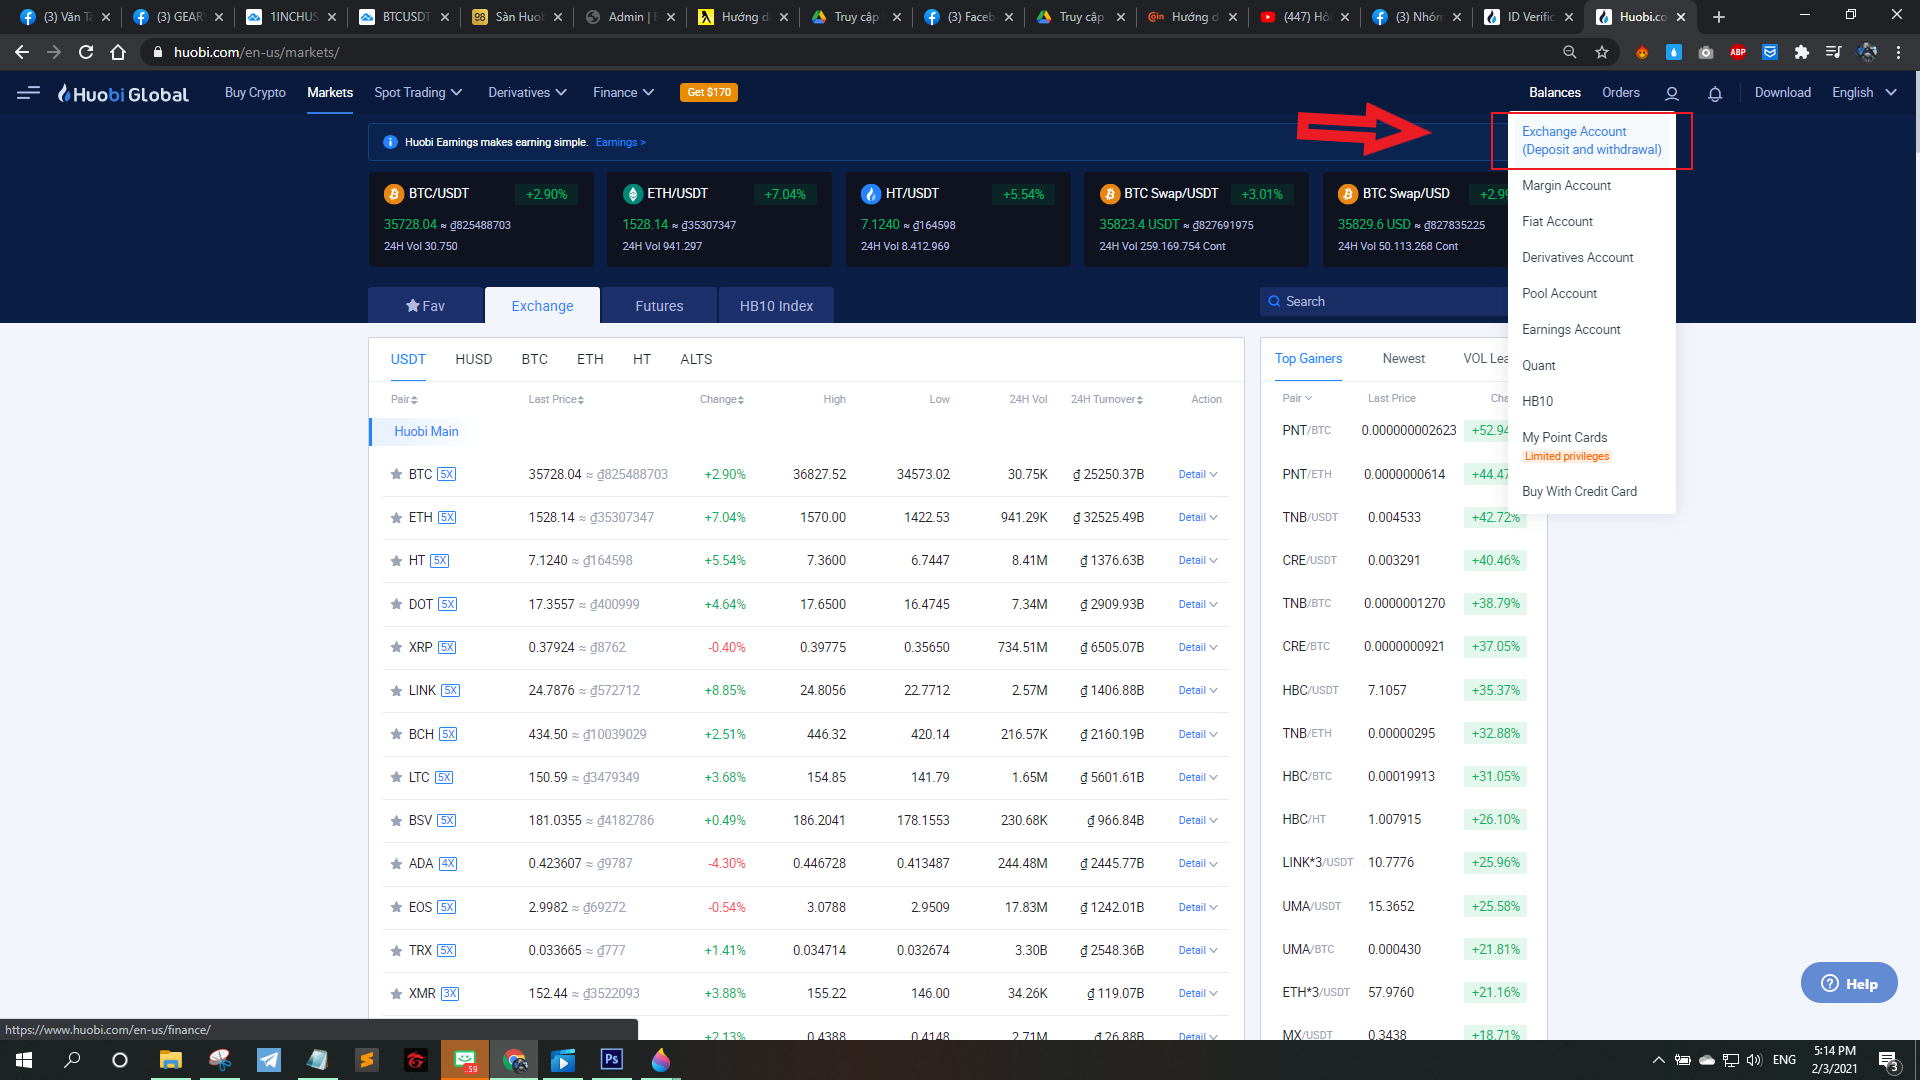Open the hamburger menu beside Huobi logo
1920x1080 pixels.
point(28,92)
